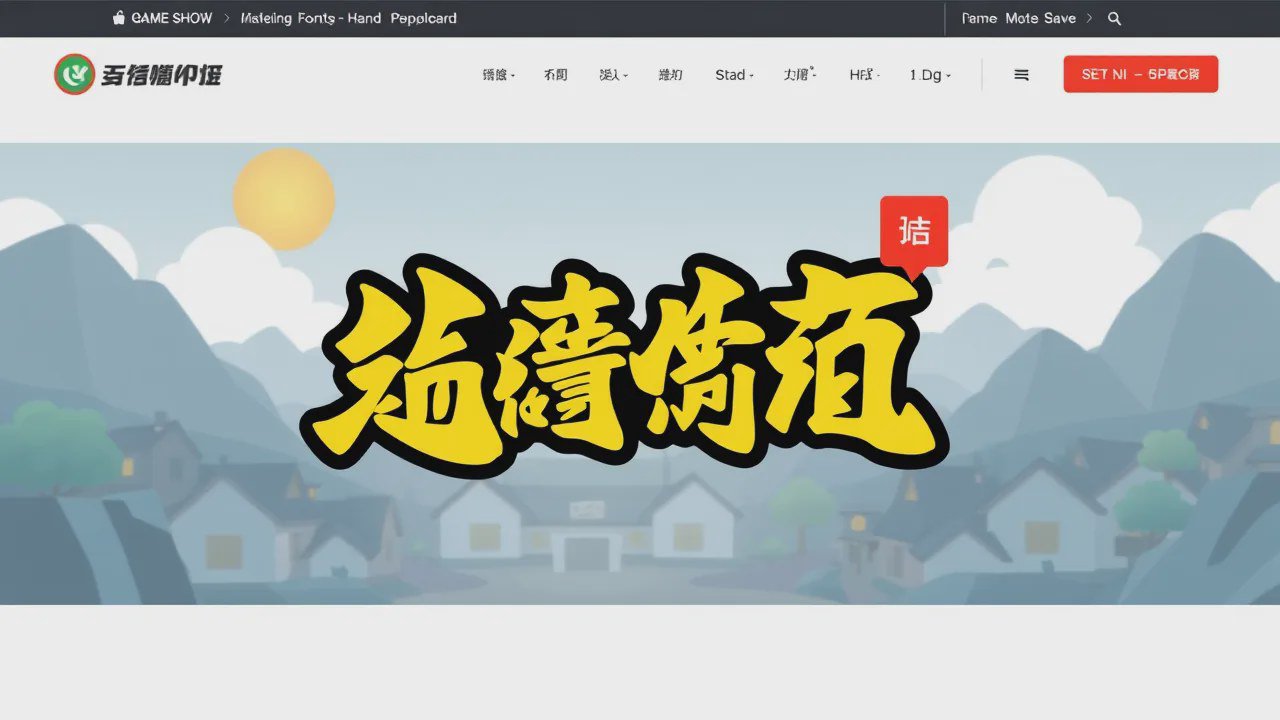Open the hamburger menu icon

tap(1021, 75)
